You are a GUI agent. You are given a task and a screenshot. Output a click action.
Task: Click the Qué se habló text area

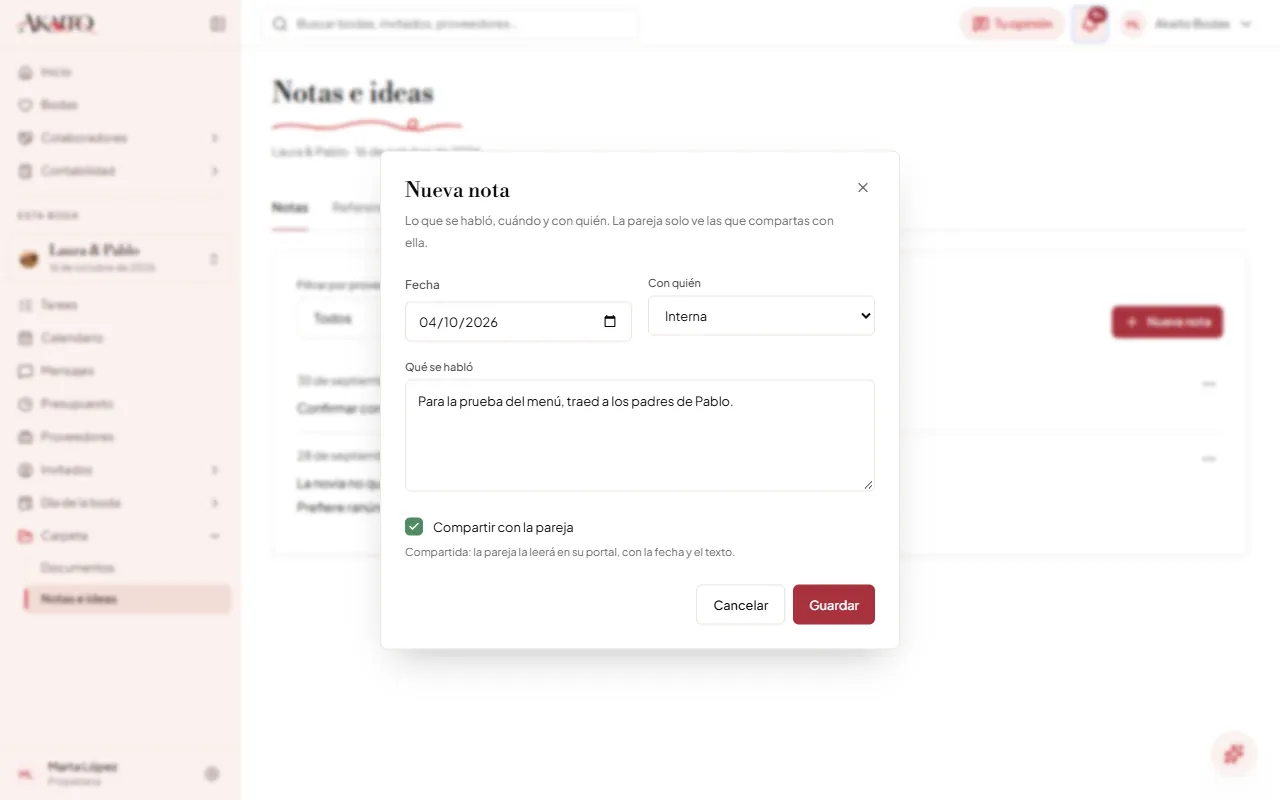click(640, 435)
